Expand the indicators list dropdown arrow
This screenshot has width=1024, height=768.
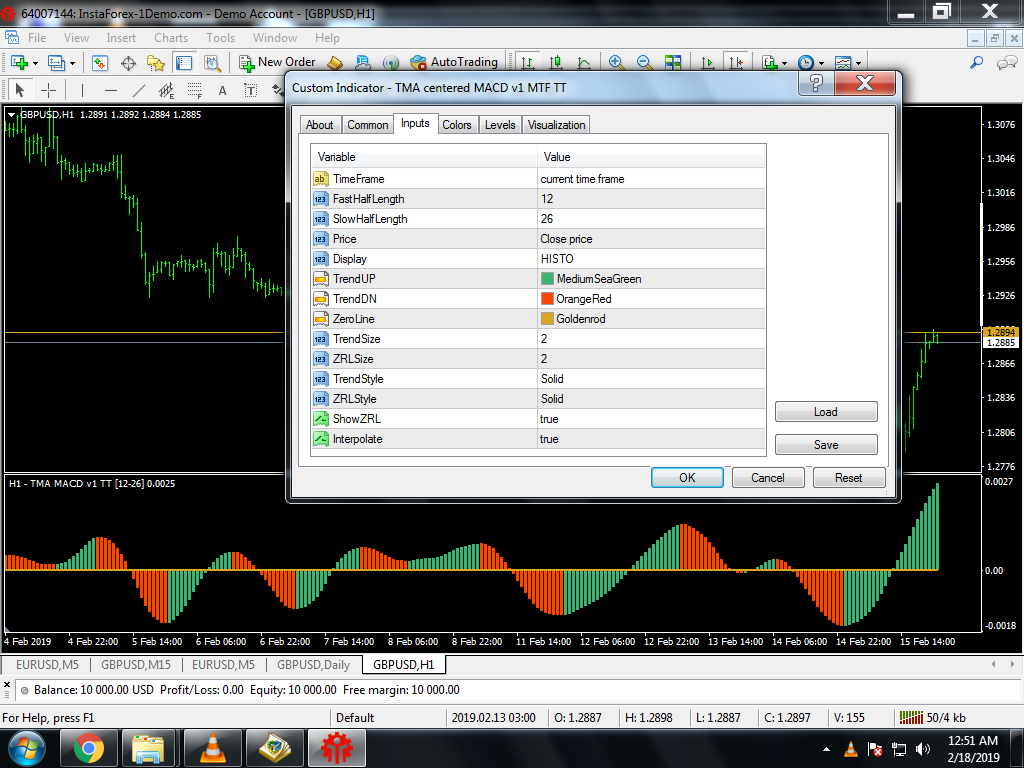point(784,63)
